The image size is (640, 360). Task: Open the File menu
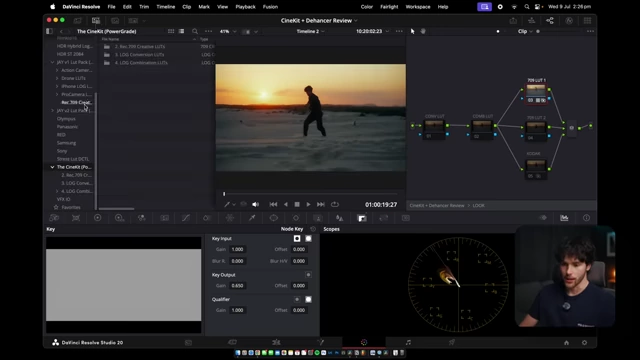[x=111, y=7]
